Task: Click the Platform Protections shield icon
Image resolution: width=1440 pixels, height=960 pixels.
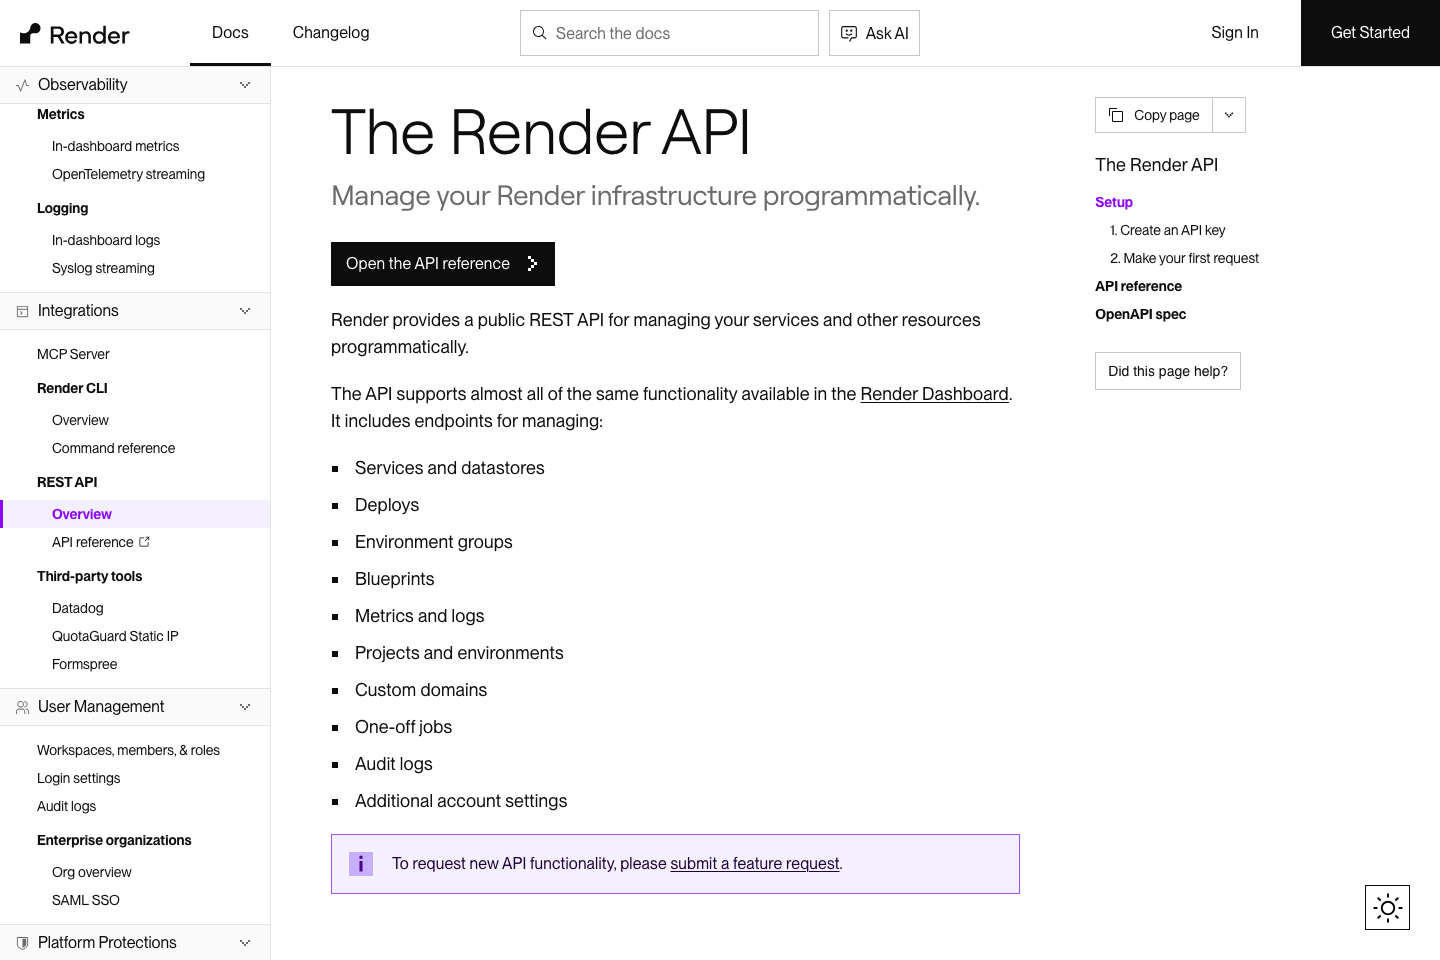Action: click(x=22, y=942)
